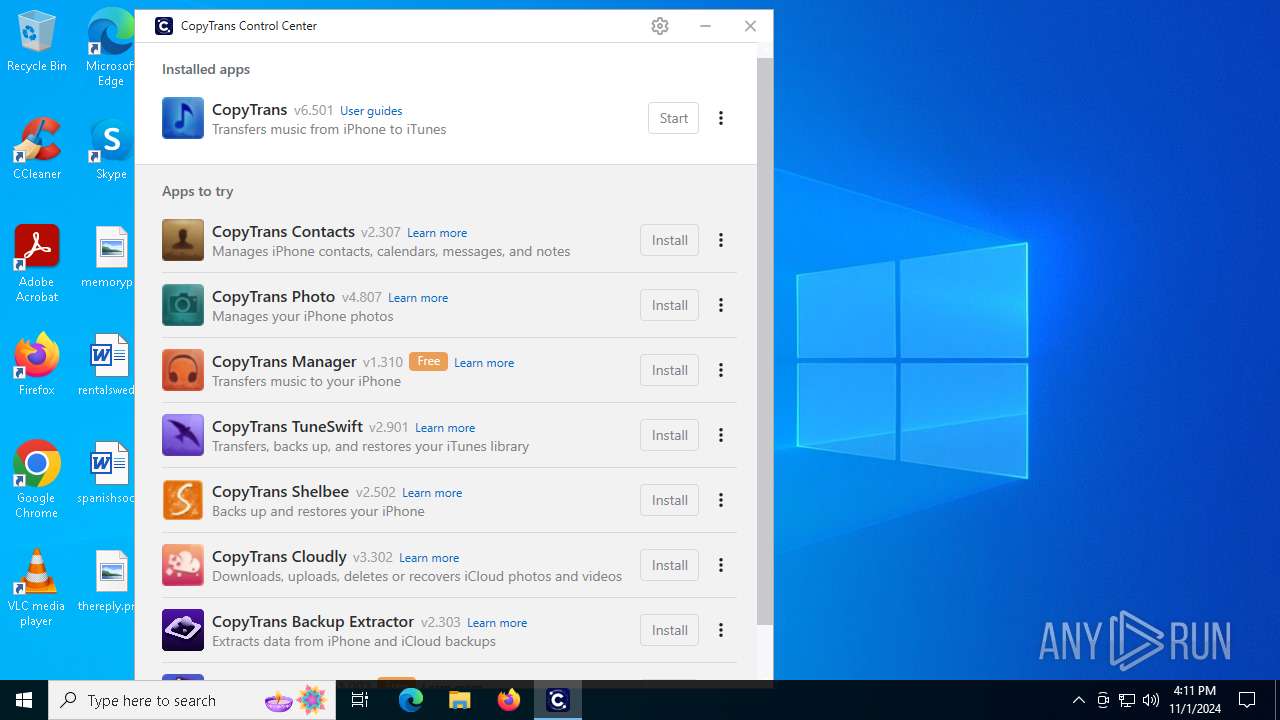Click the Free badge on CopyTrans Manager

click(x=428, y=362)
